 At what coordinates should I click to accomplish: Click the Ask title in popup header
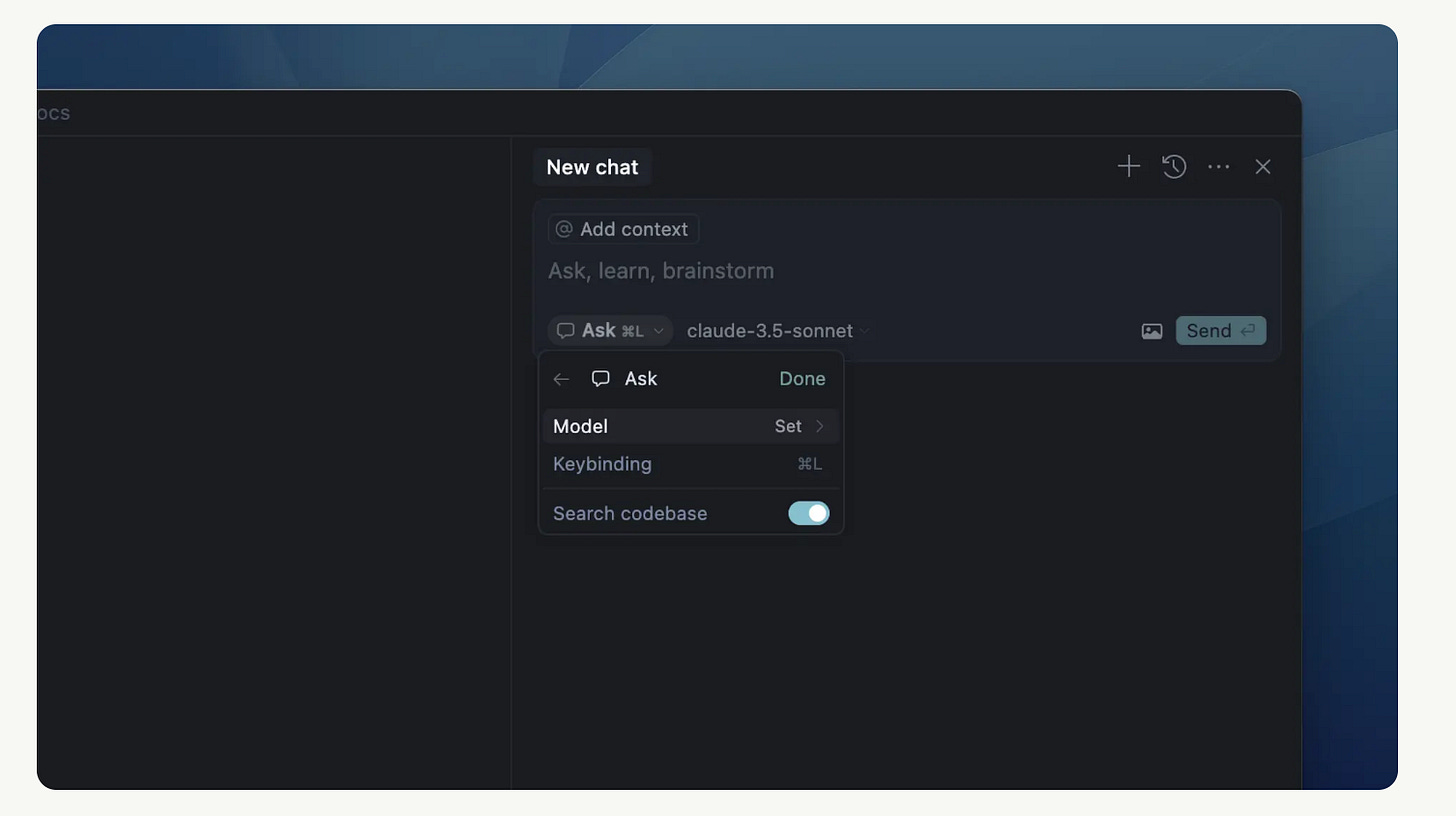click(641, 379)
